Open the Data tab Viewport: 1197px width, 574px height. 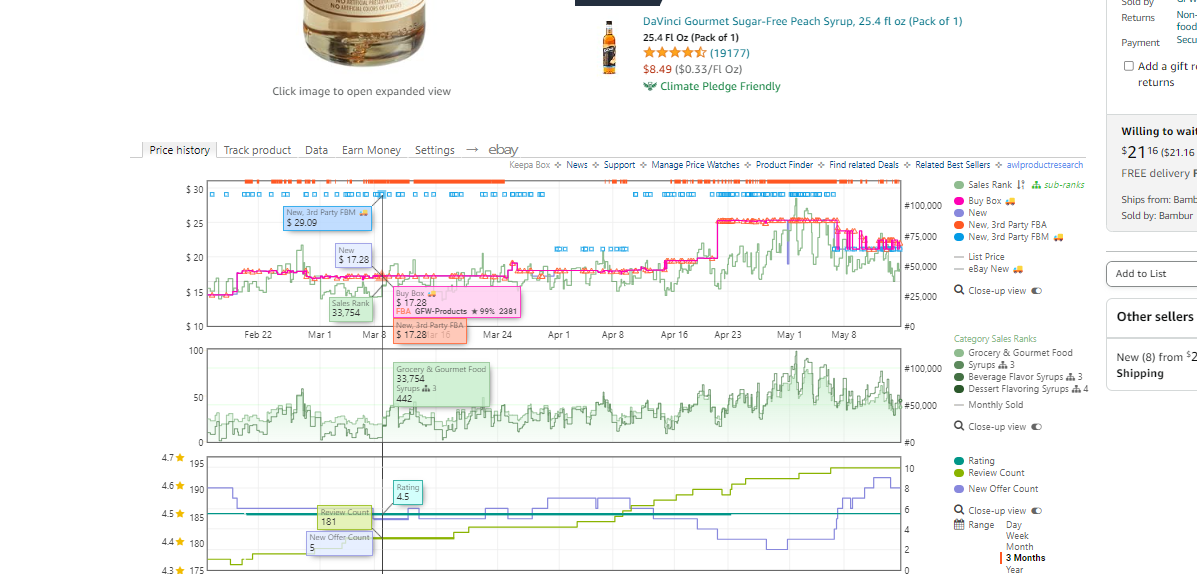click(x=317, y=150)
